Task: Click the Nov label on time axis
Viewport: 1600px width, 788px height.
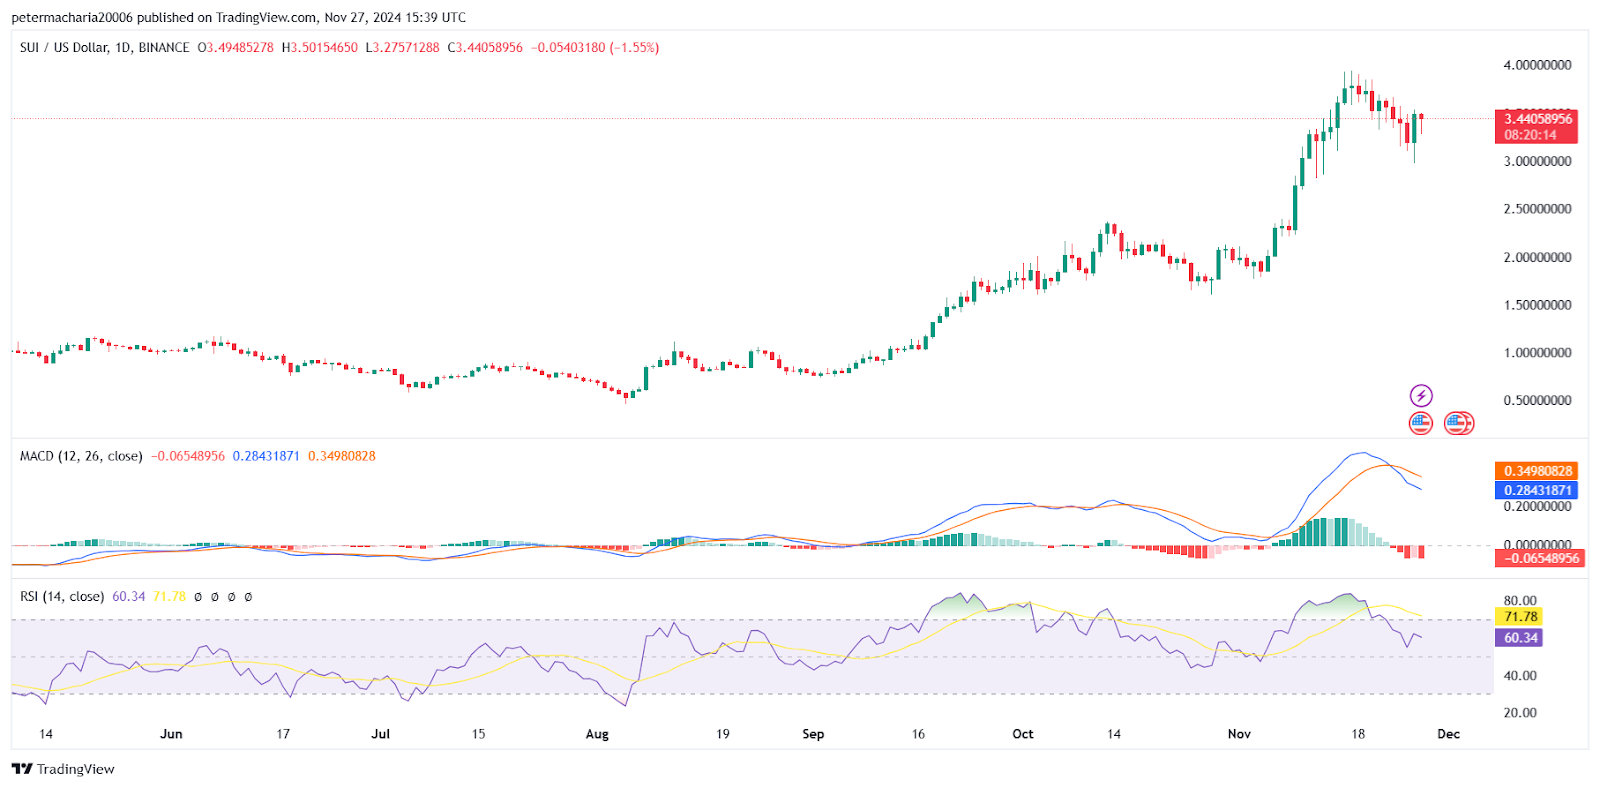Action: 1239,734
